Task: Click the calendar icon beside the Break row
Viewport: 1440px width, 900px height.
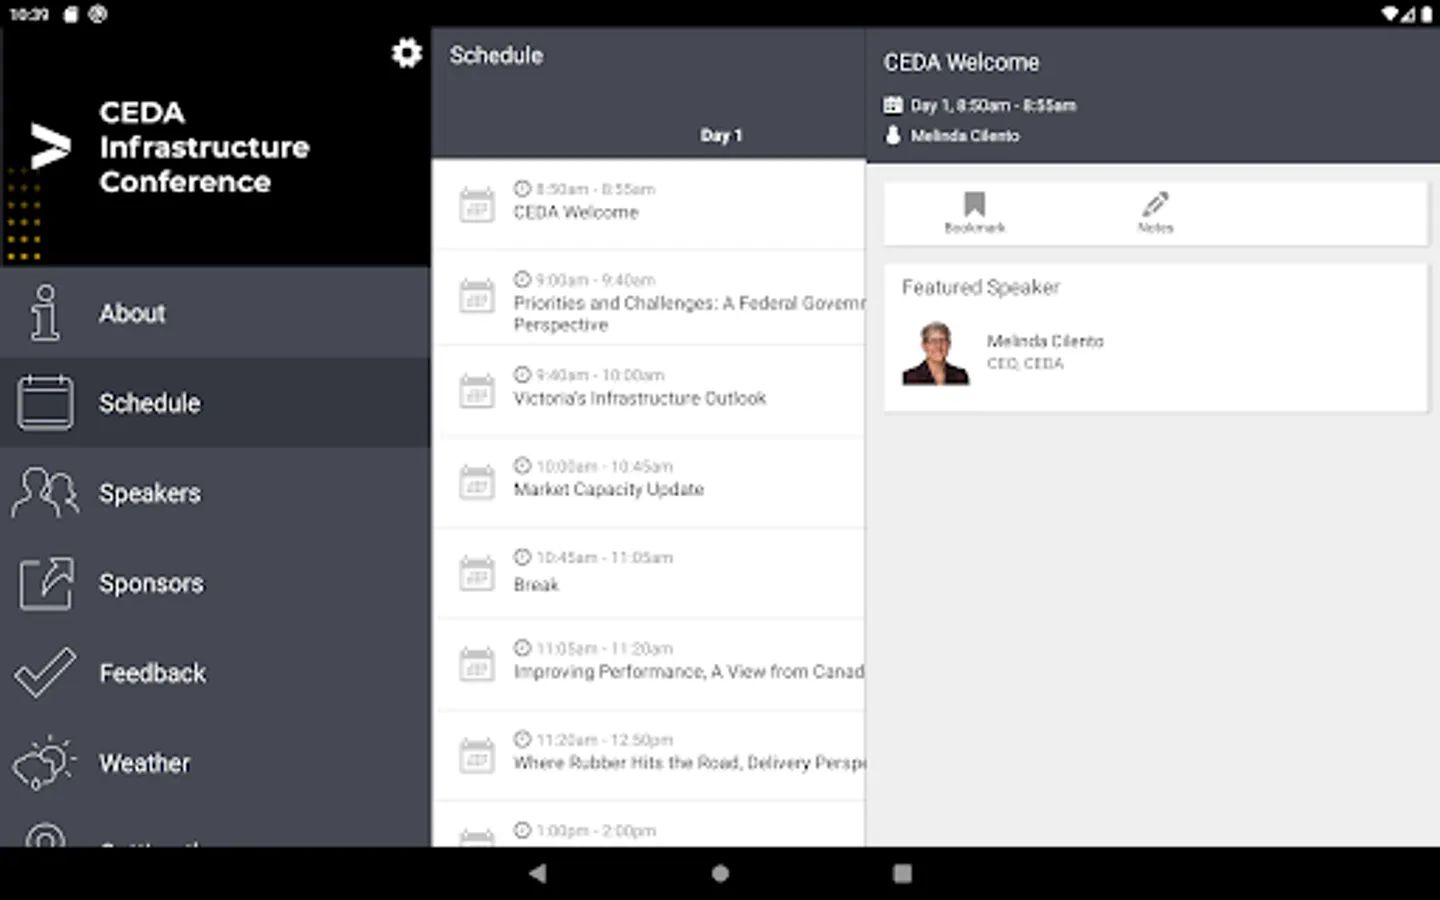Action: (x=477, y=573)
